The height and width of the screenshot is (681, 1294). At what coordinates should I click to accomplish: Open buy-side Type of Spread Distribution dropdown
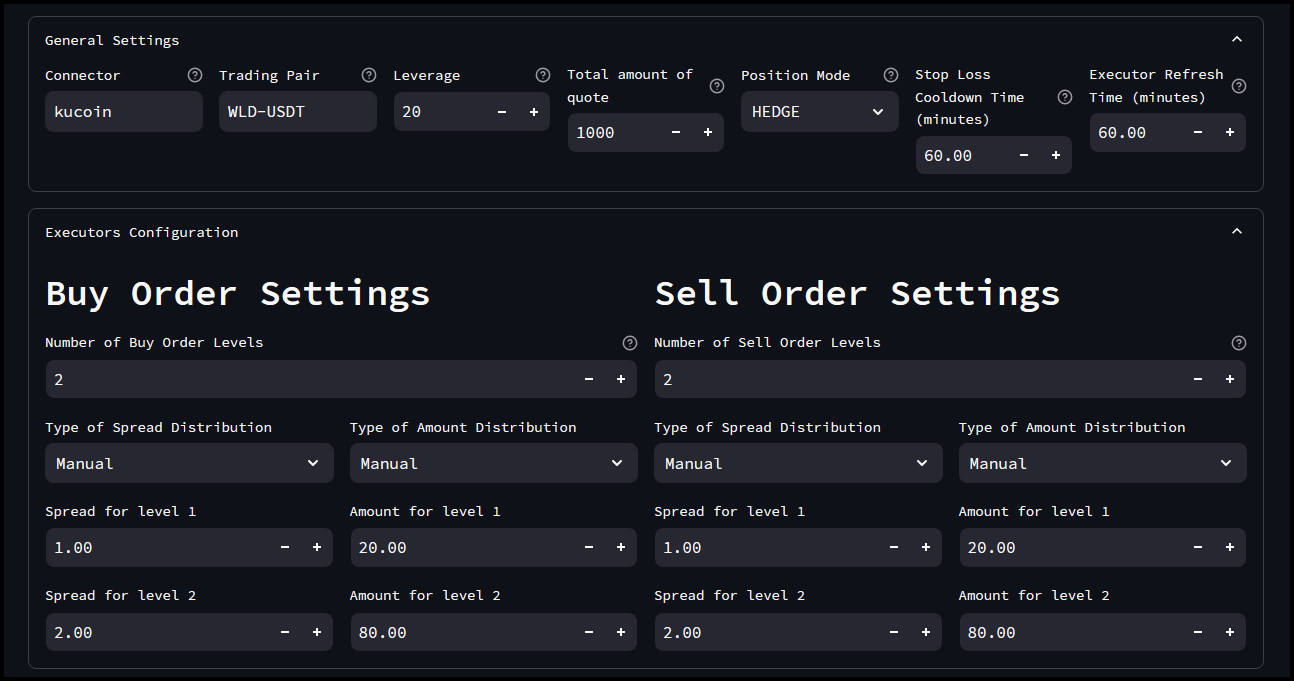188,463
